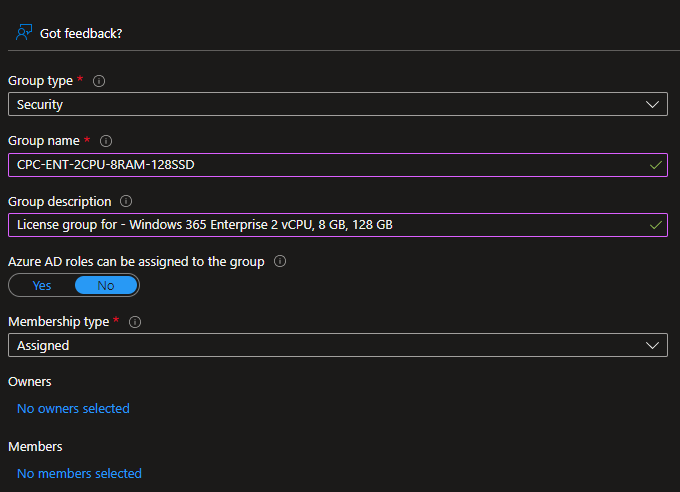This screenshot has height=492, width=680.
Task: Expand the Membership type dropdown chevron
Action: [x=654, y=345]
